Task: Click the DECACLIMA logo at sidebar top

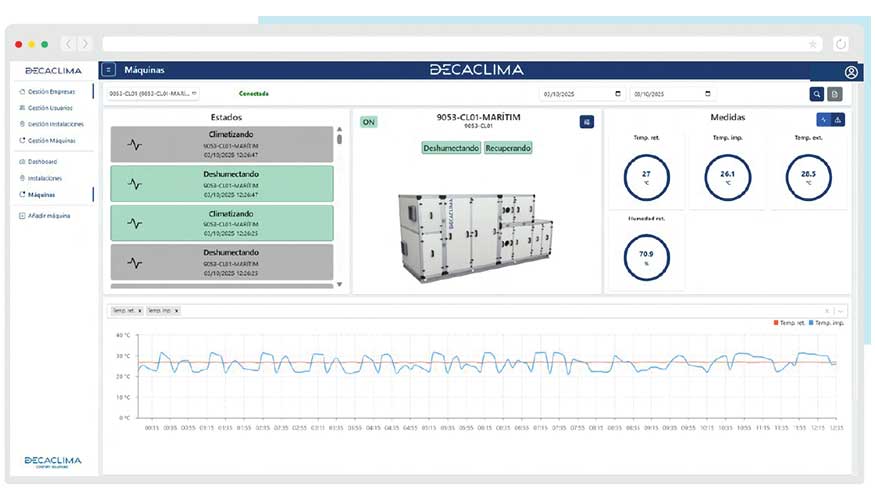Action: point(54,71)
